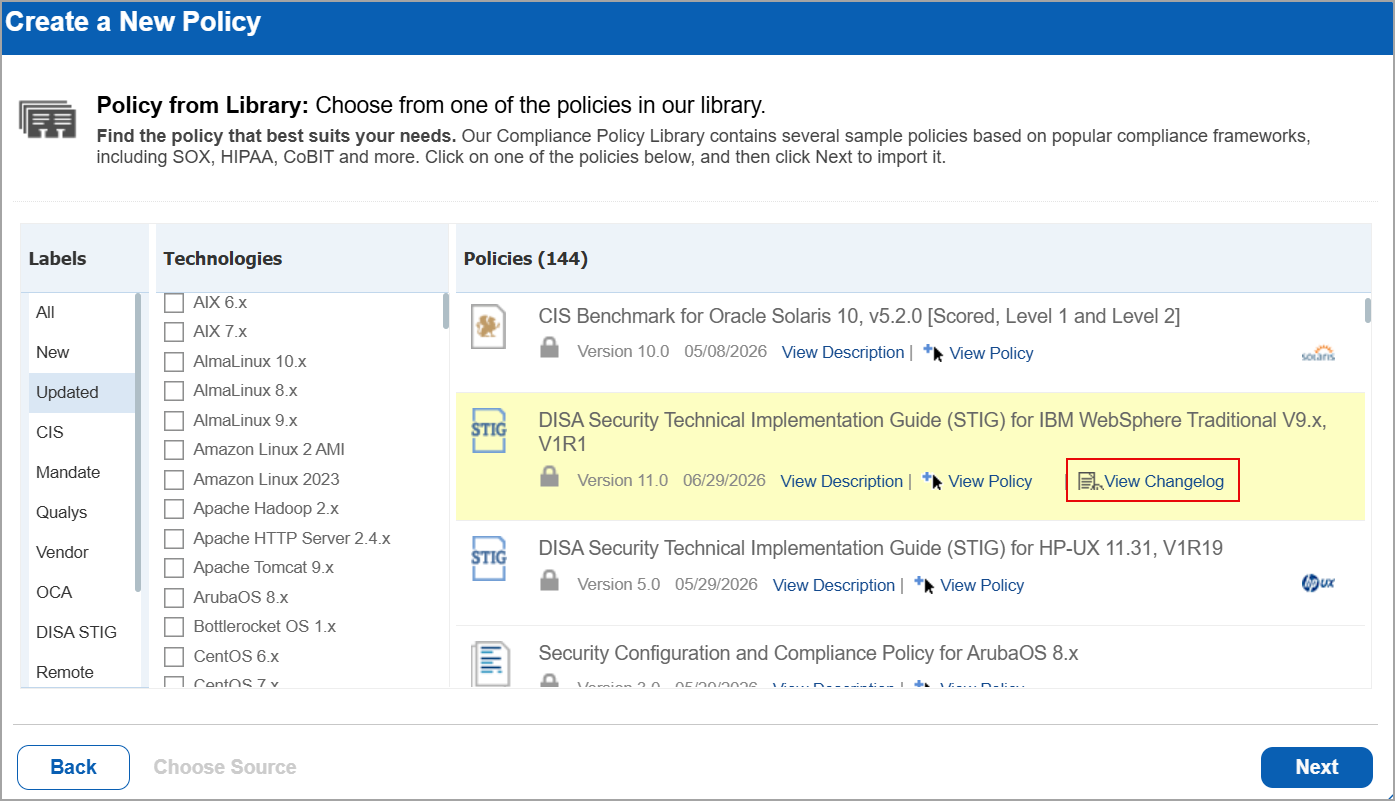The height and width of the screenshot is (801, 1395).
Task: Click the Next button
Action: 1316,767
